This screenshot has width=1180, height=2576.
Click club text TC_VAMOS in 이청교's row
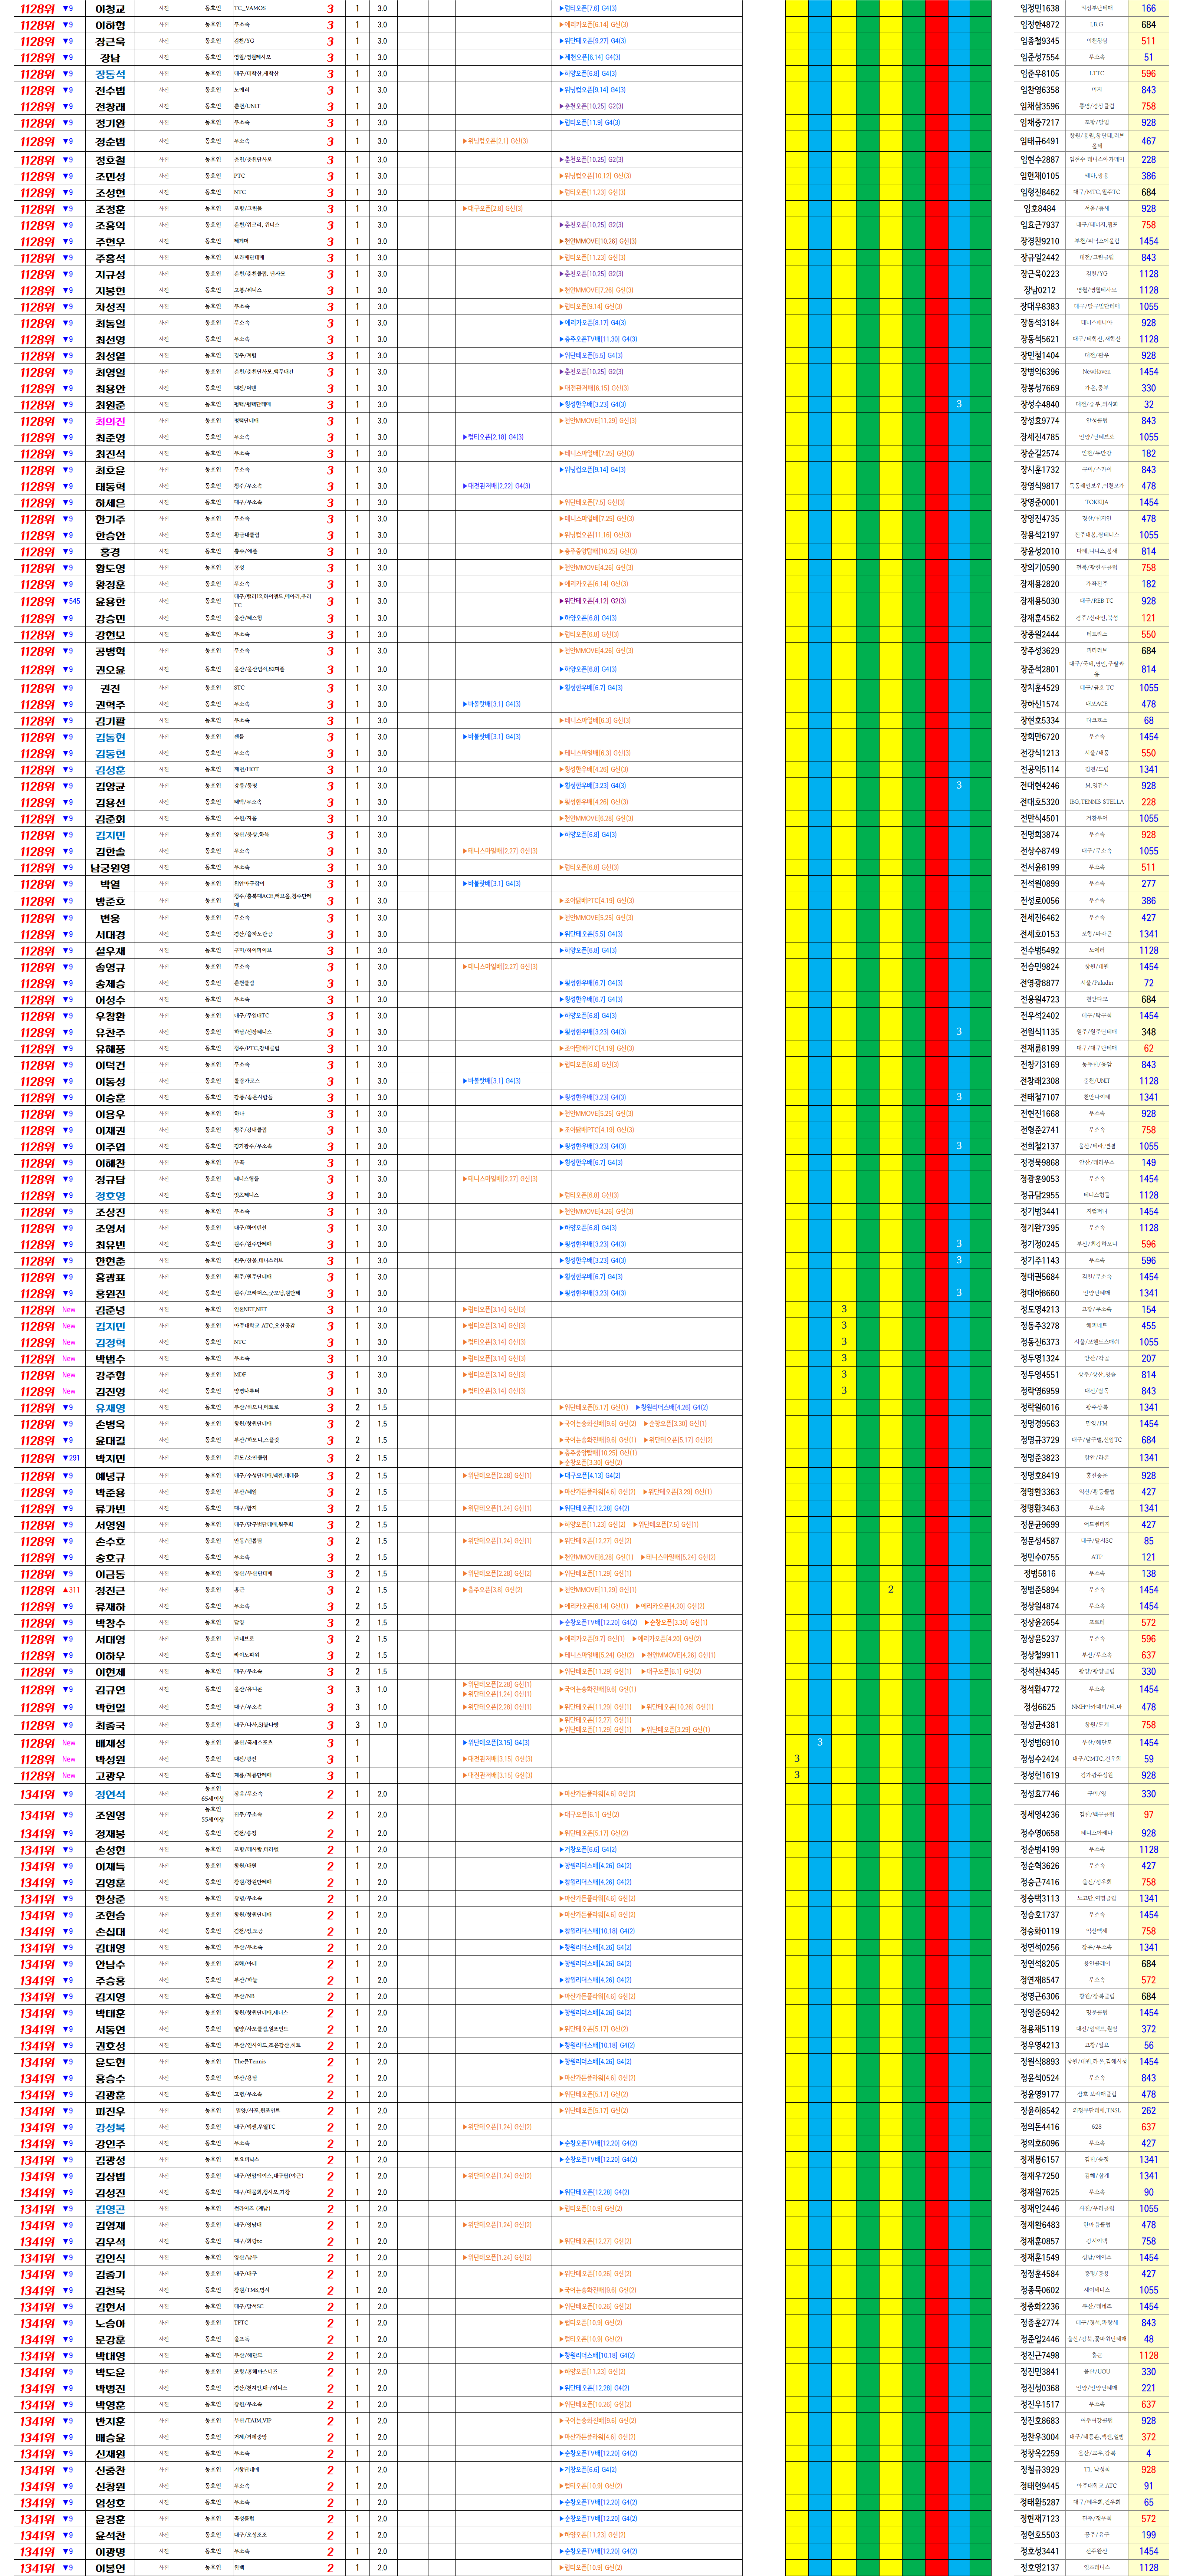pyautogui.click(x=250, y=8)
